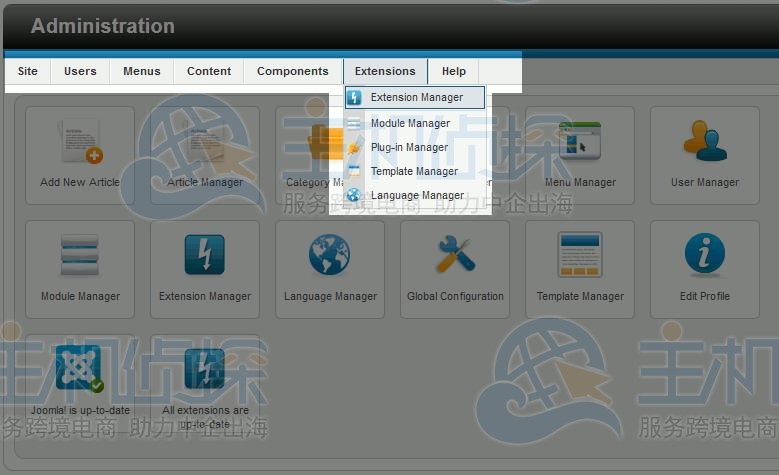
Task: Click the Plug-in Manager plug icon in dropdown
Action: coord(354,148)
